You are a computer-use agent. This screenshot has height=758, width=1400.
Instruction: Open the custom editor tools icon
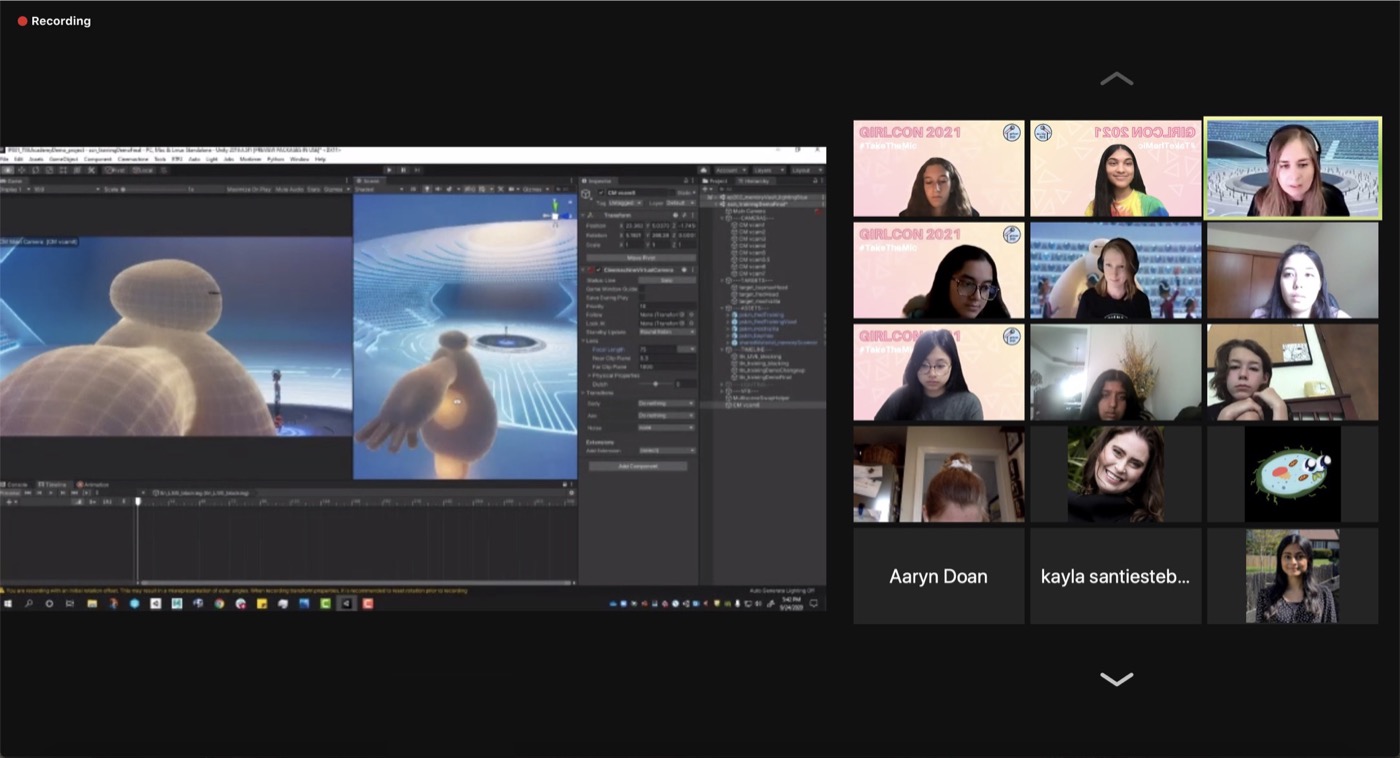(x=92, y=170)
